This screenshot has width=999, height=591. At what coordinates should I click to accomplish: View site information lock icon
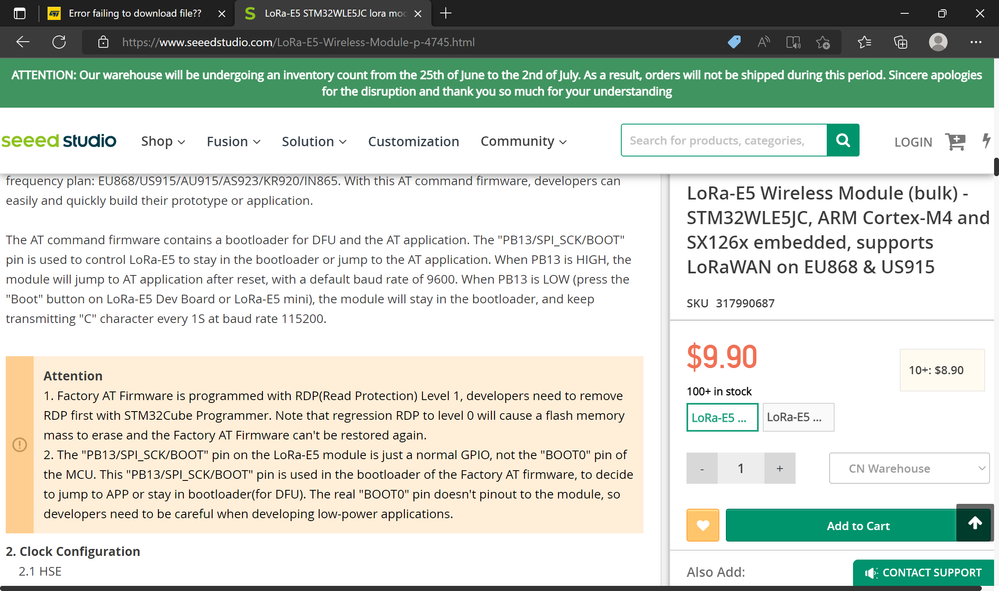click(x=103, y=42)
